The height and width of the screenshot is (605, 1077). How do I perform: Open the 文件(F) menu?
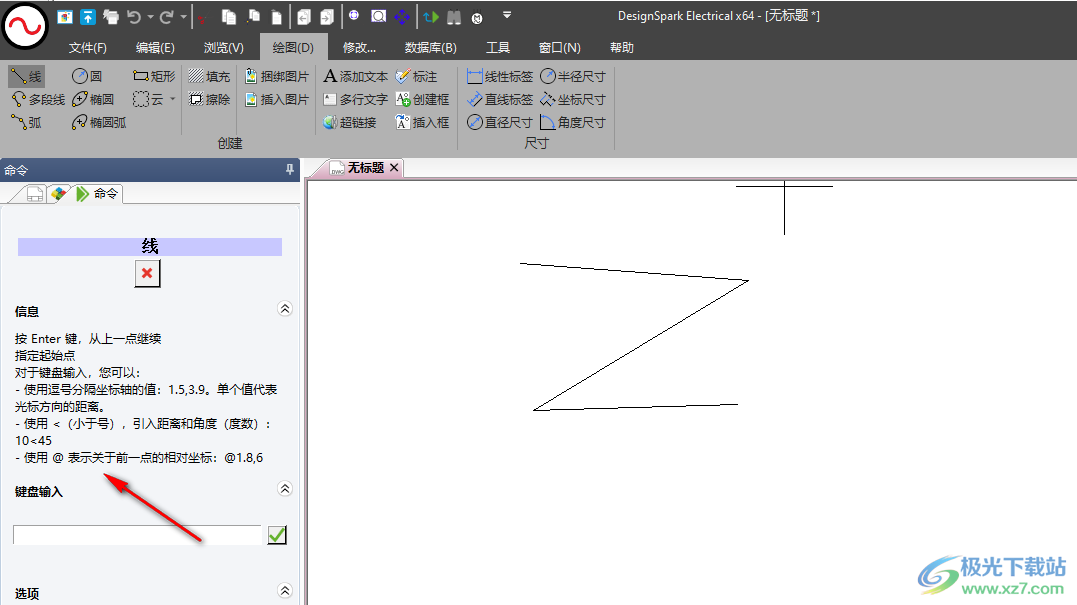pyautogui.click(x=88, y=47)
